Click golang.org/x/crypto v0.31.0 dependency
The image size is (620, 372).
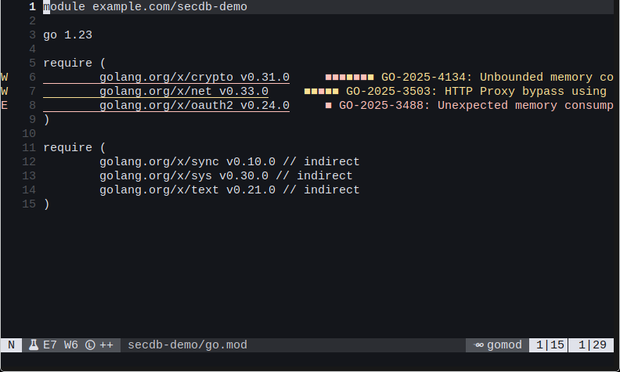[x=195, y=77]
